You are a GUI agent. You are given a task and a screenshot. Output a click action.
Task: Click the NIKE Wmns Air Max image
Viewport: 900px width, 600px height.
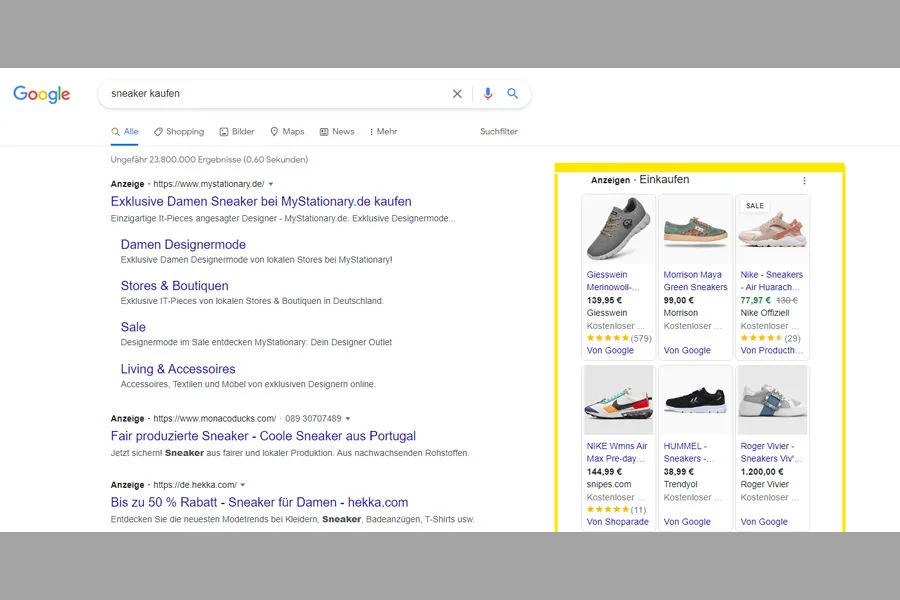tap(618, 400)
